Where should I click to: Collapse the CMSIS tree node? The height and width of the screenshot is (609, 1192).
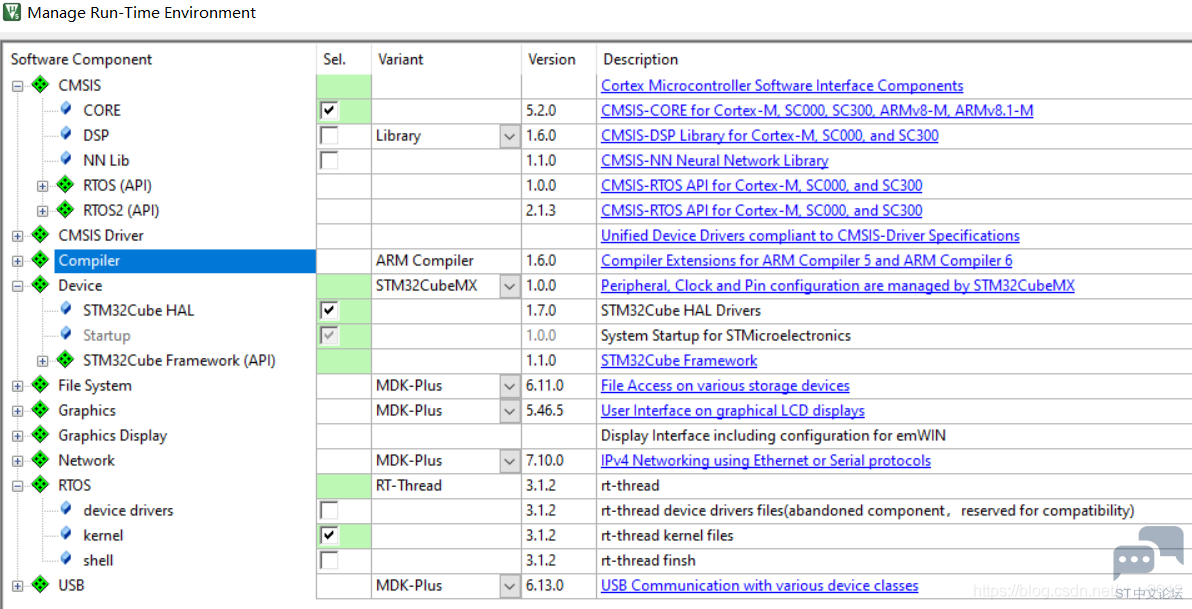tap(17, 86)
